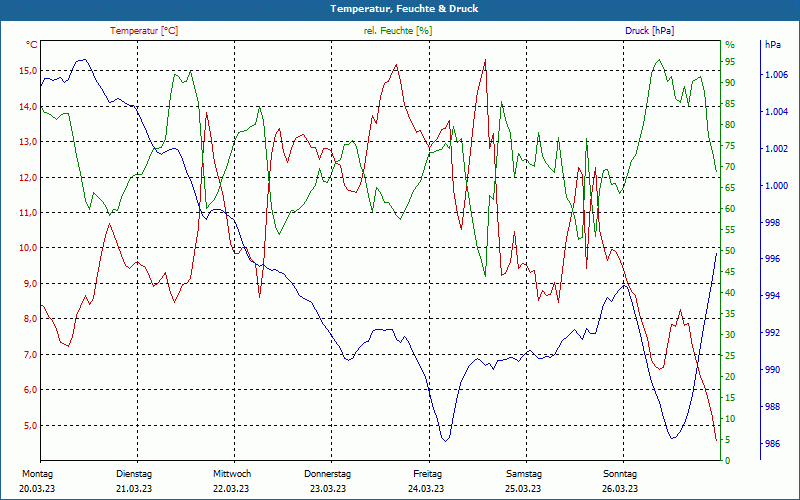Click the '25' humidity axis value
Viewport: 800px width, 500px height.
(x=730, y=356)
